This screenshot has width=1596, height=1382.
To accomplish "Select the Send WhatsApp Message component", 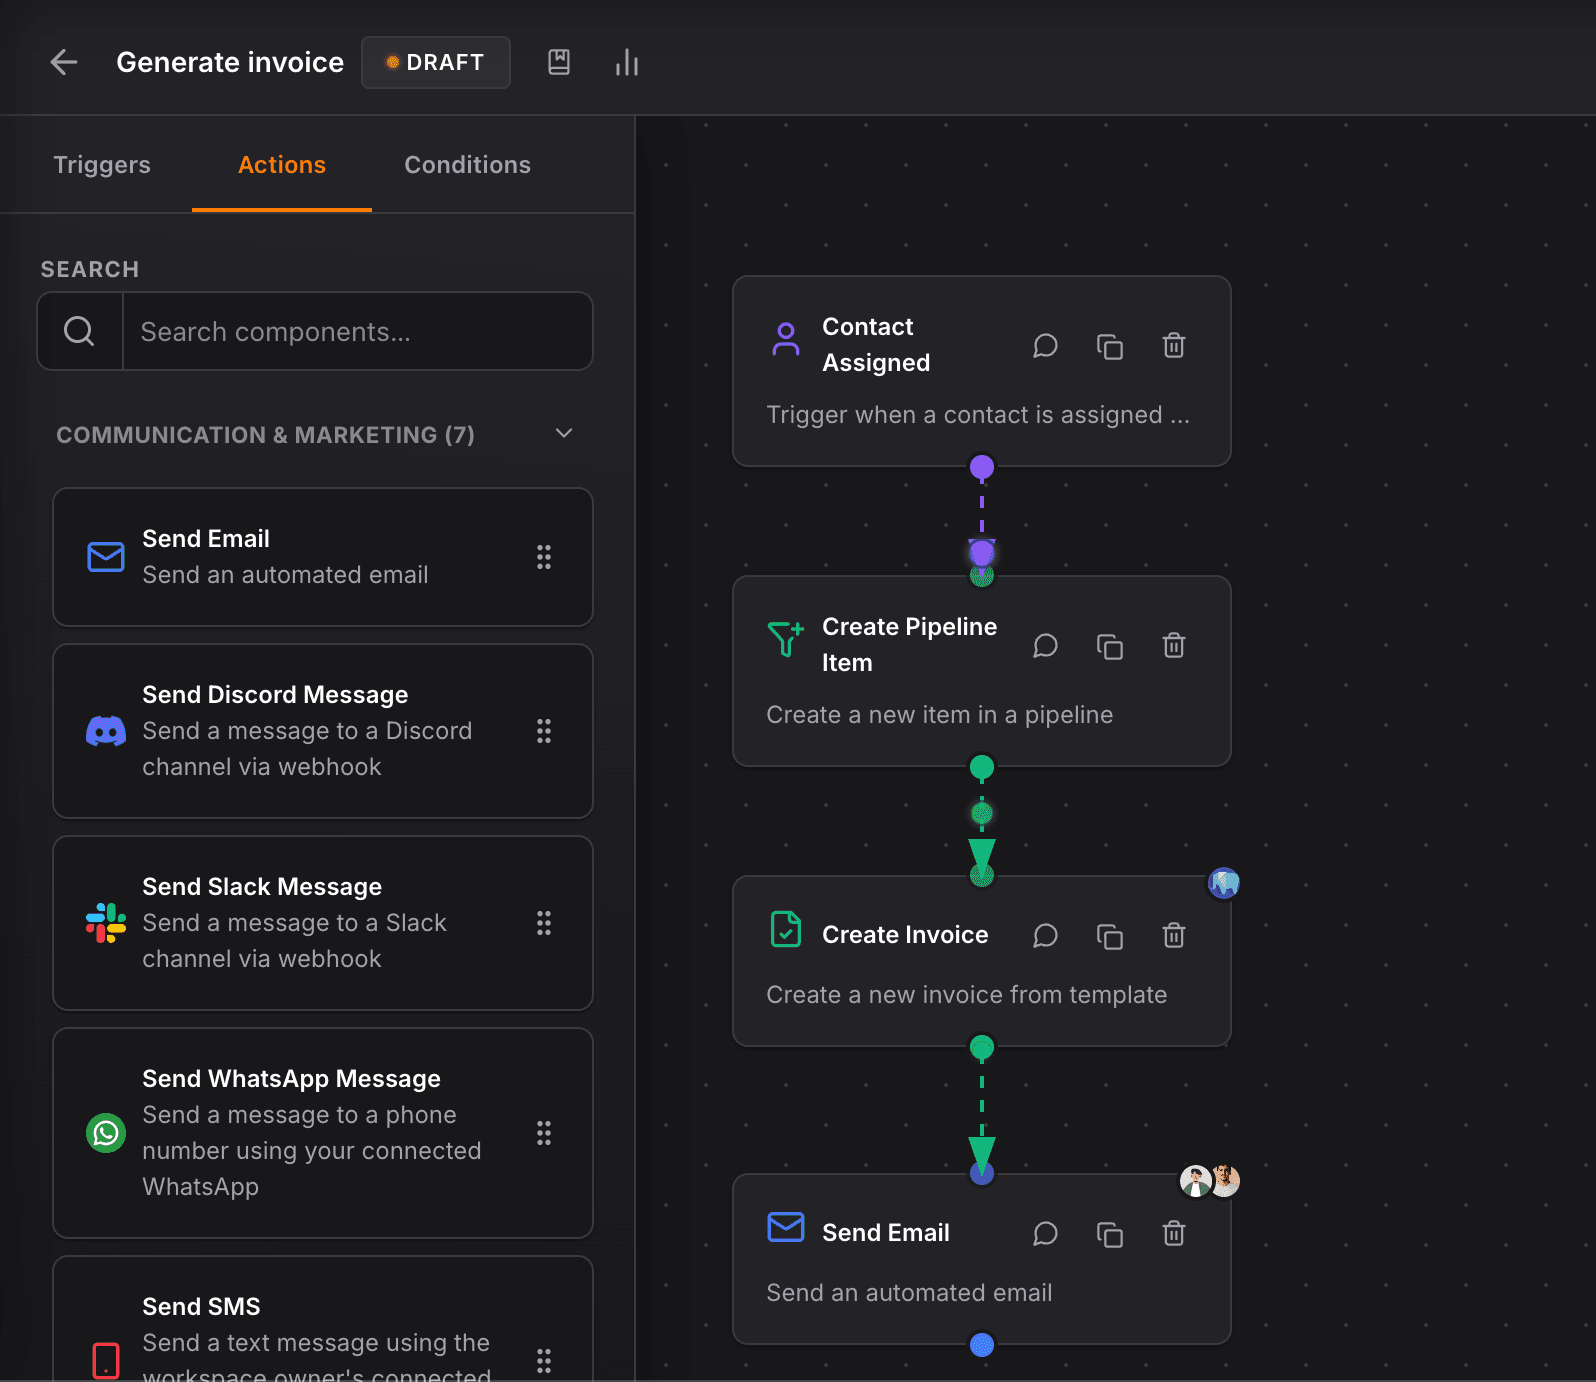I will pos(323,1133).
